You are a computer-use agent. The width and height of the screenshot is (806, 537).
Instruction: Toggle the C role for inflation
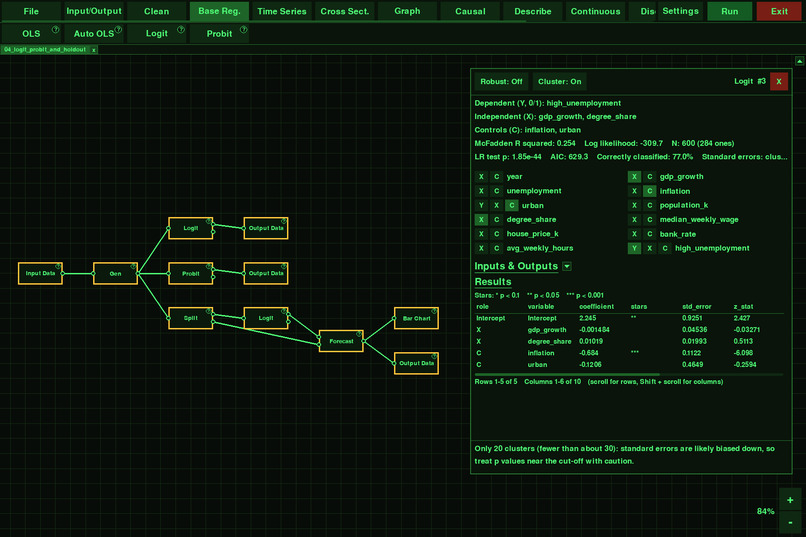click(650, 191)
